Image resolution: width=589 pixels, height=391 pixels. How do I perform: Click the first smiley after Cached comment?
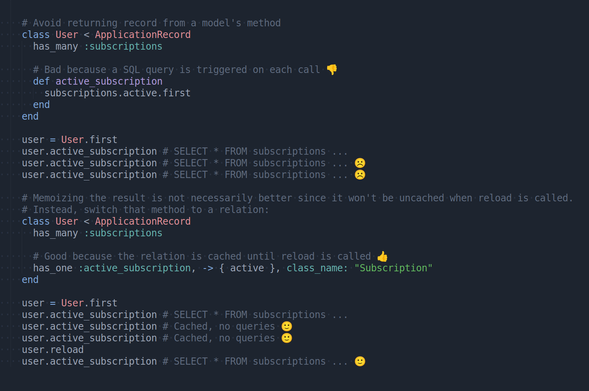click(x=287, y=326)
